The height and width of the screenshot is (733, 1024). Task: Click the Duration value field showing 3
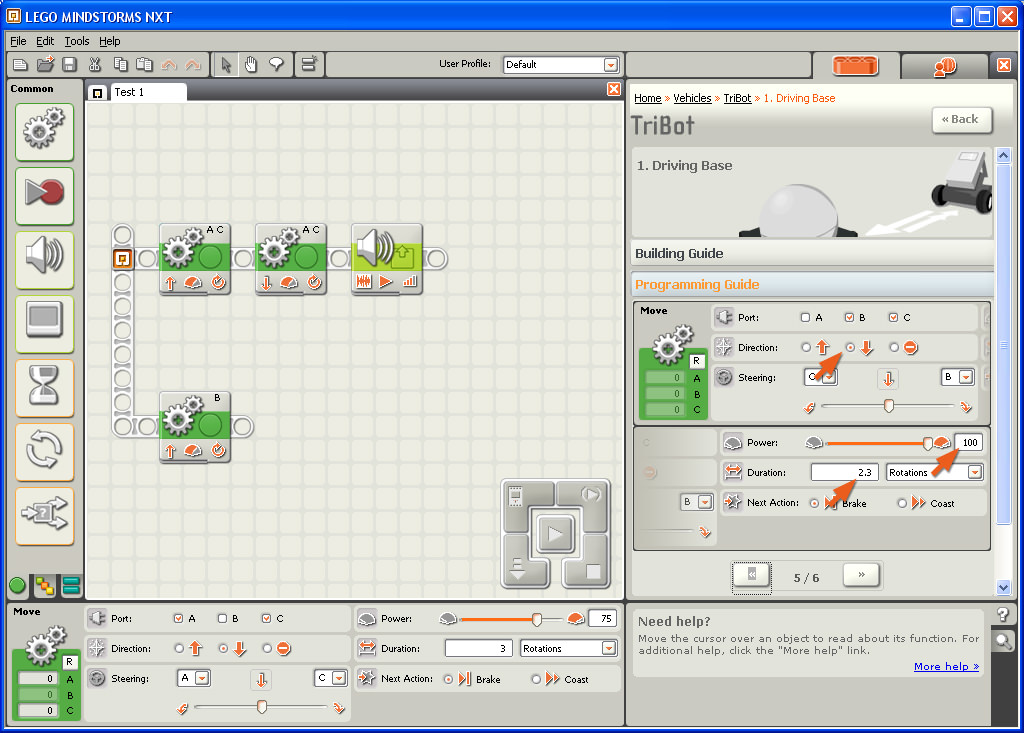478,649
